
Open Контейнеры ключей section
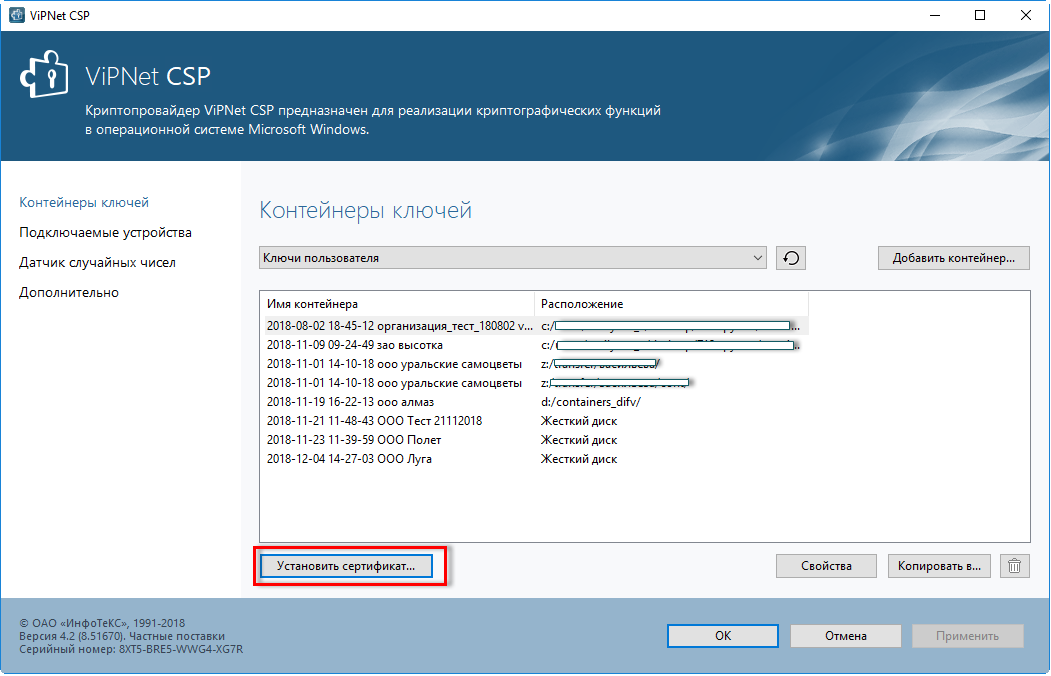point(84,202)
